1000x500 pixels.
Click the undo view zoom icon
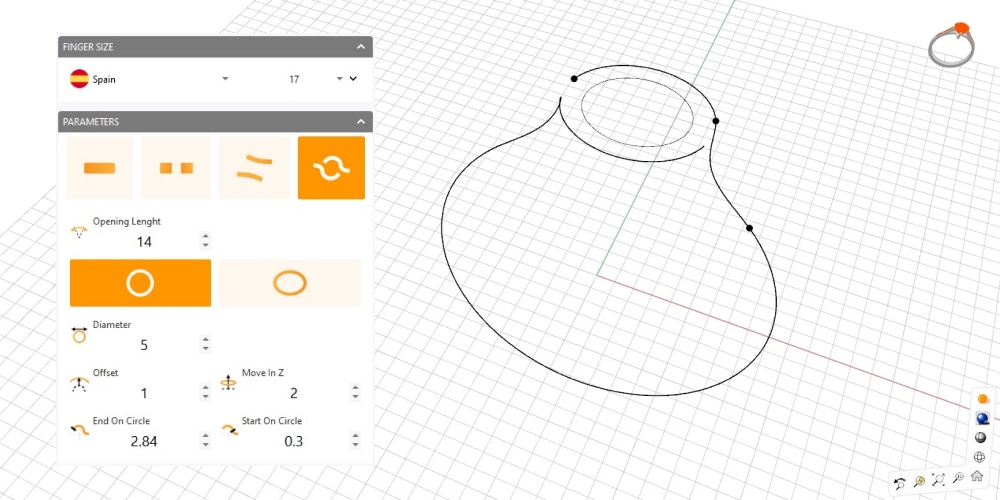[x=900, y=483]
